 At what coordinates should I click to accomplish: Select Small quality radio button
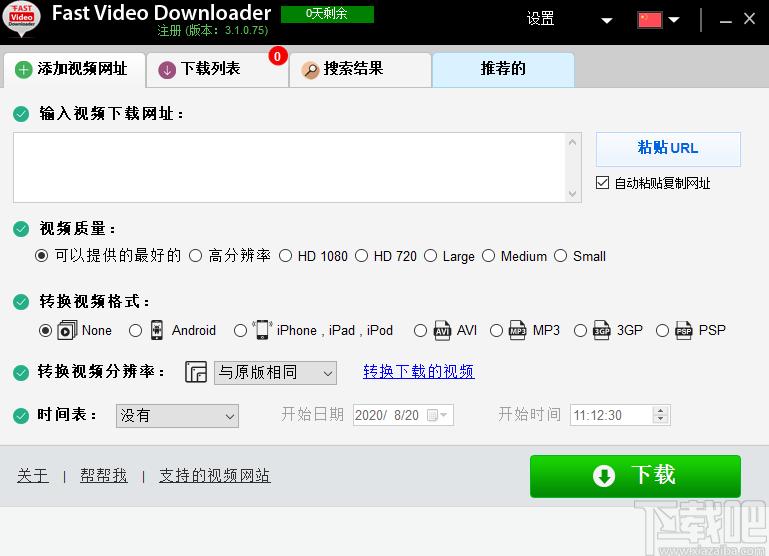point(561,256)
